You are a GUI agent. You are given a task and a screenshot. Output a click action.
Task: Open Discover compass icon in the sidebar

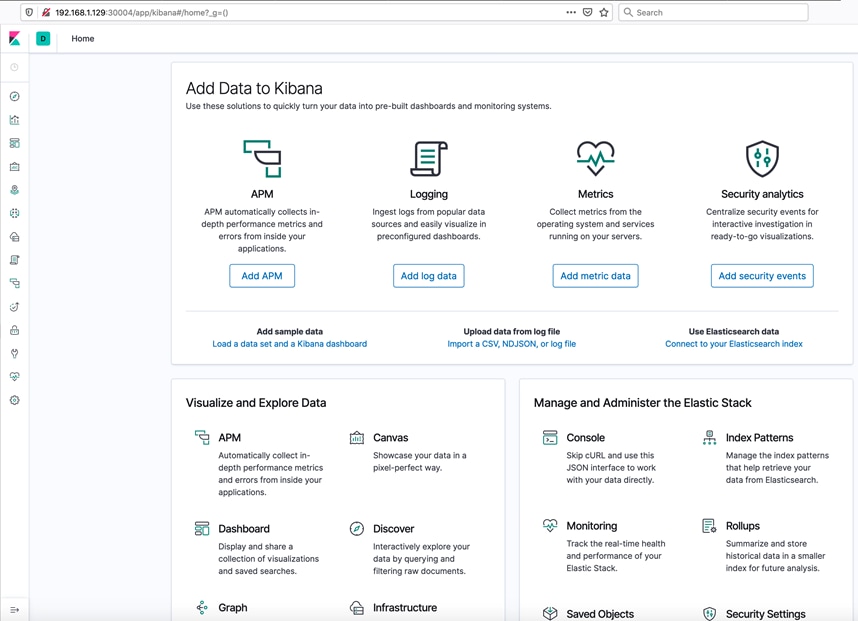click(15, 96)
